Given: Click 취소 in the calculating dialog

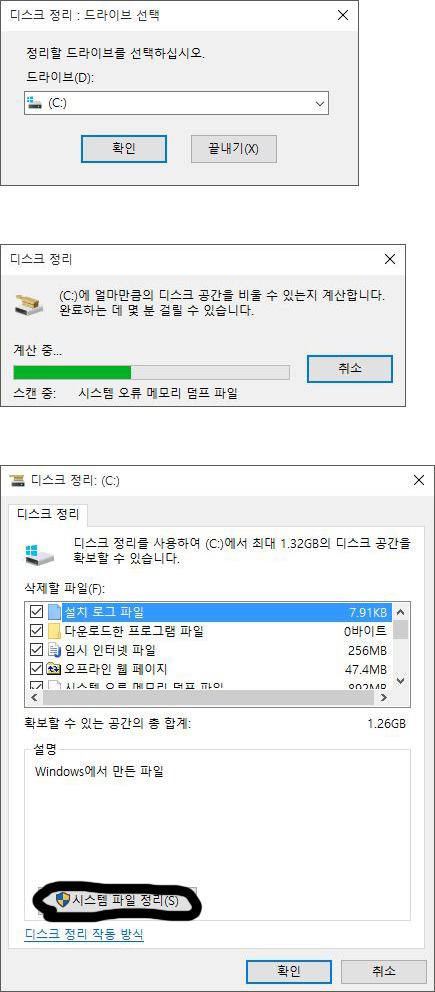Looking at the screenshot, I should (x=350, y=368).
